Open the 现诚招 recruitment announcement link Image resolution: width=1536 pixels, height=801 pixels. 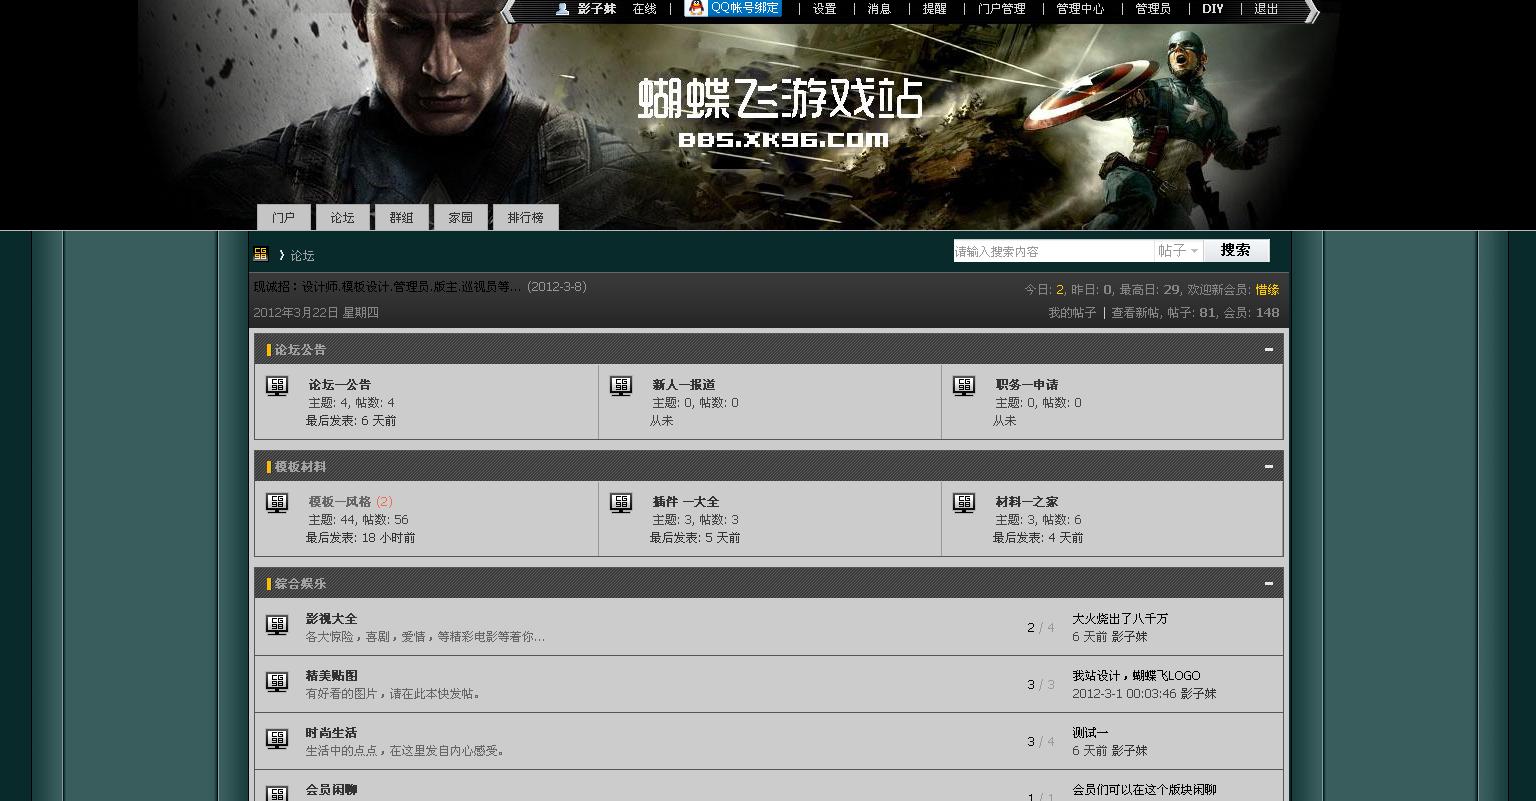[387, 287]
